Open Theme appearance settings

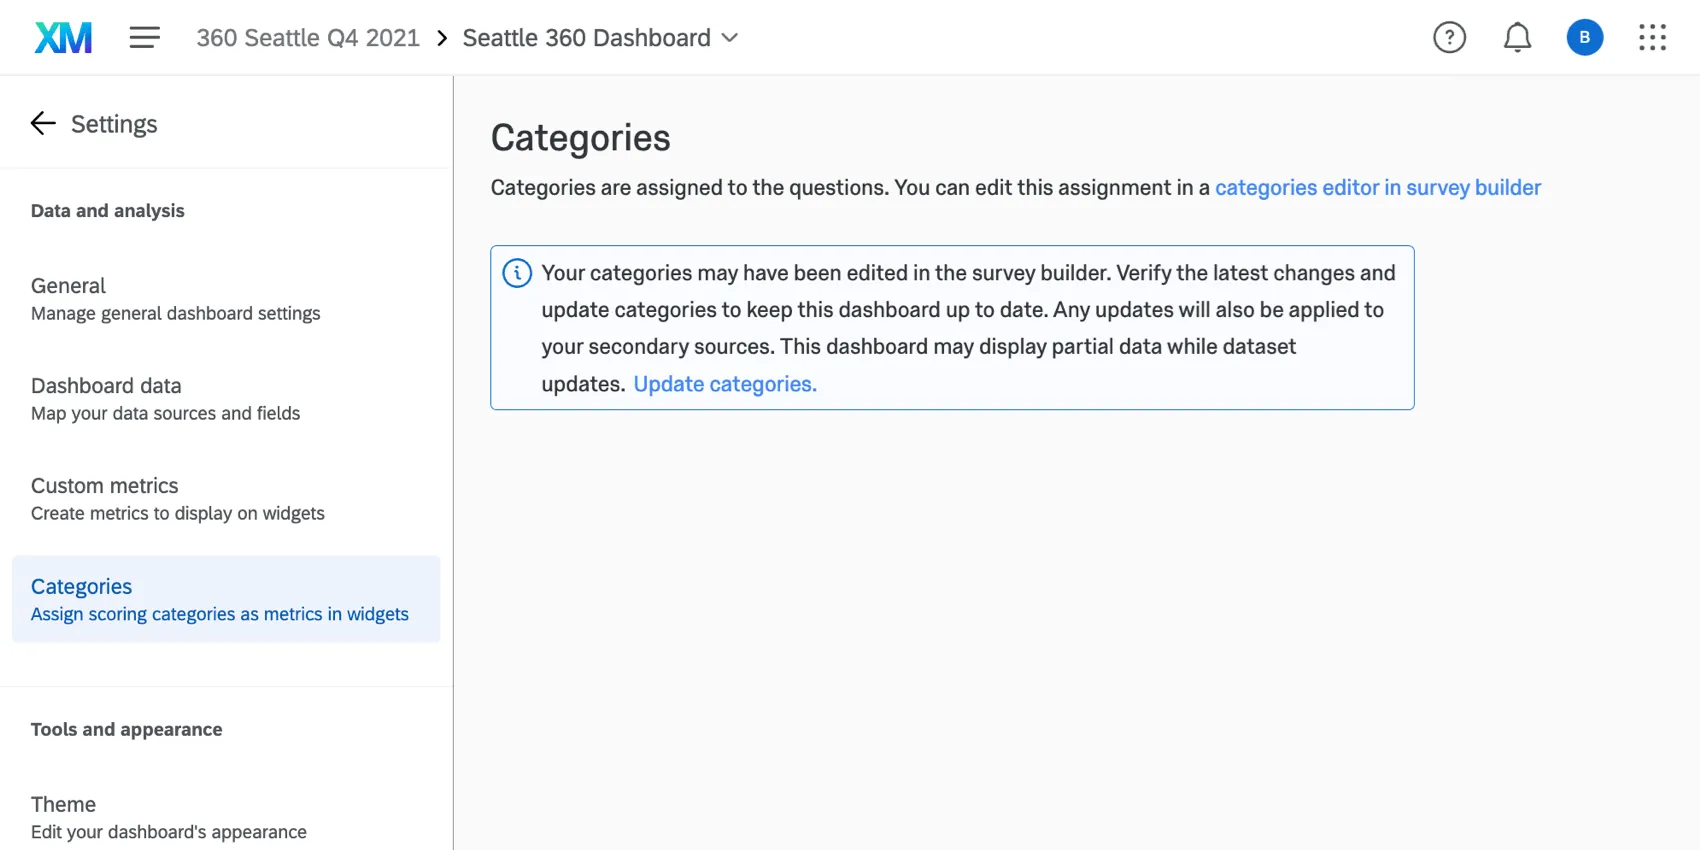(x=168, y=817)
